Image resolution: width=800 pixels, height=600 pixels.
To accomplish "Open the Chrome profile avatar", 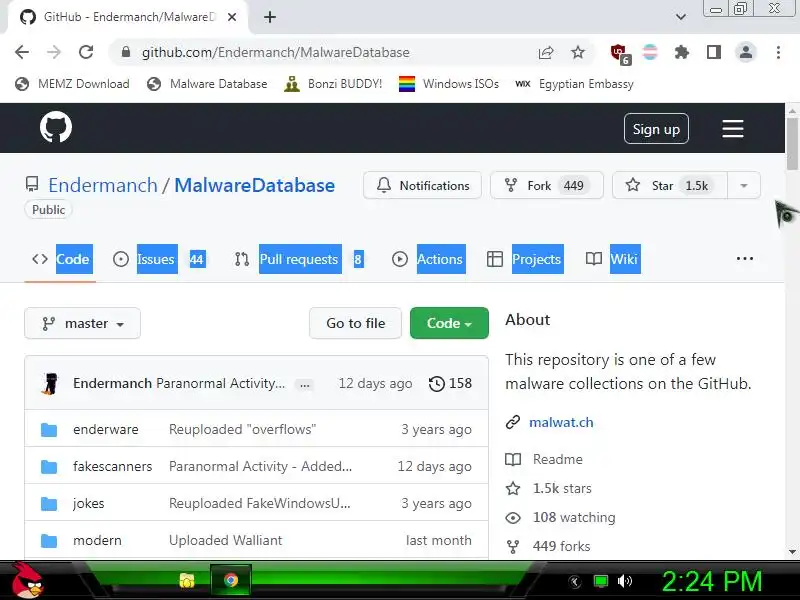I will coord(745,52).
